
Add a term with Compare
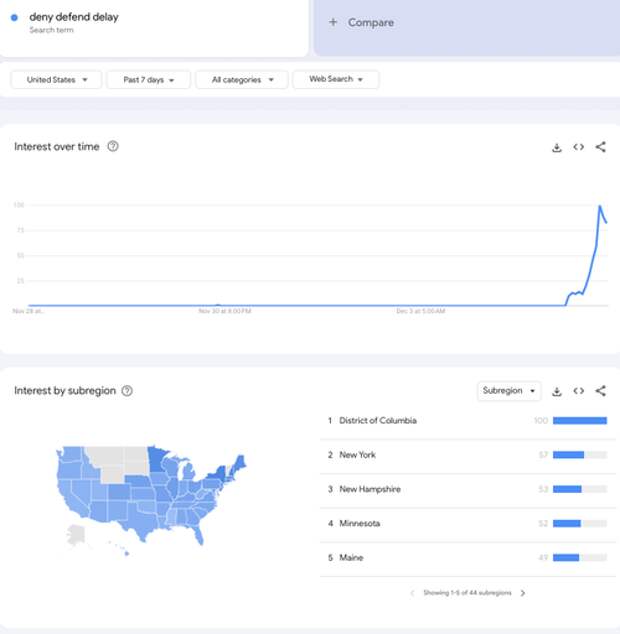362,23
